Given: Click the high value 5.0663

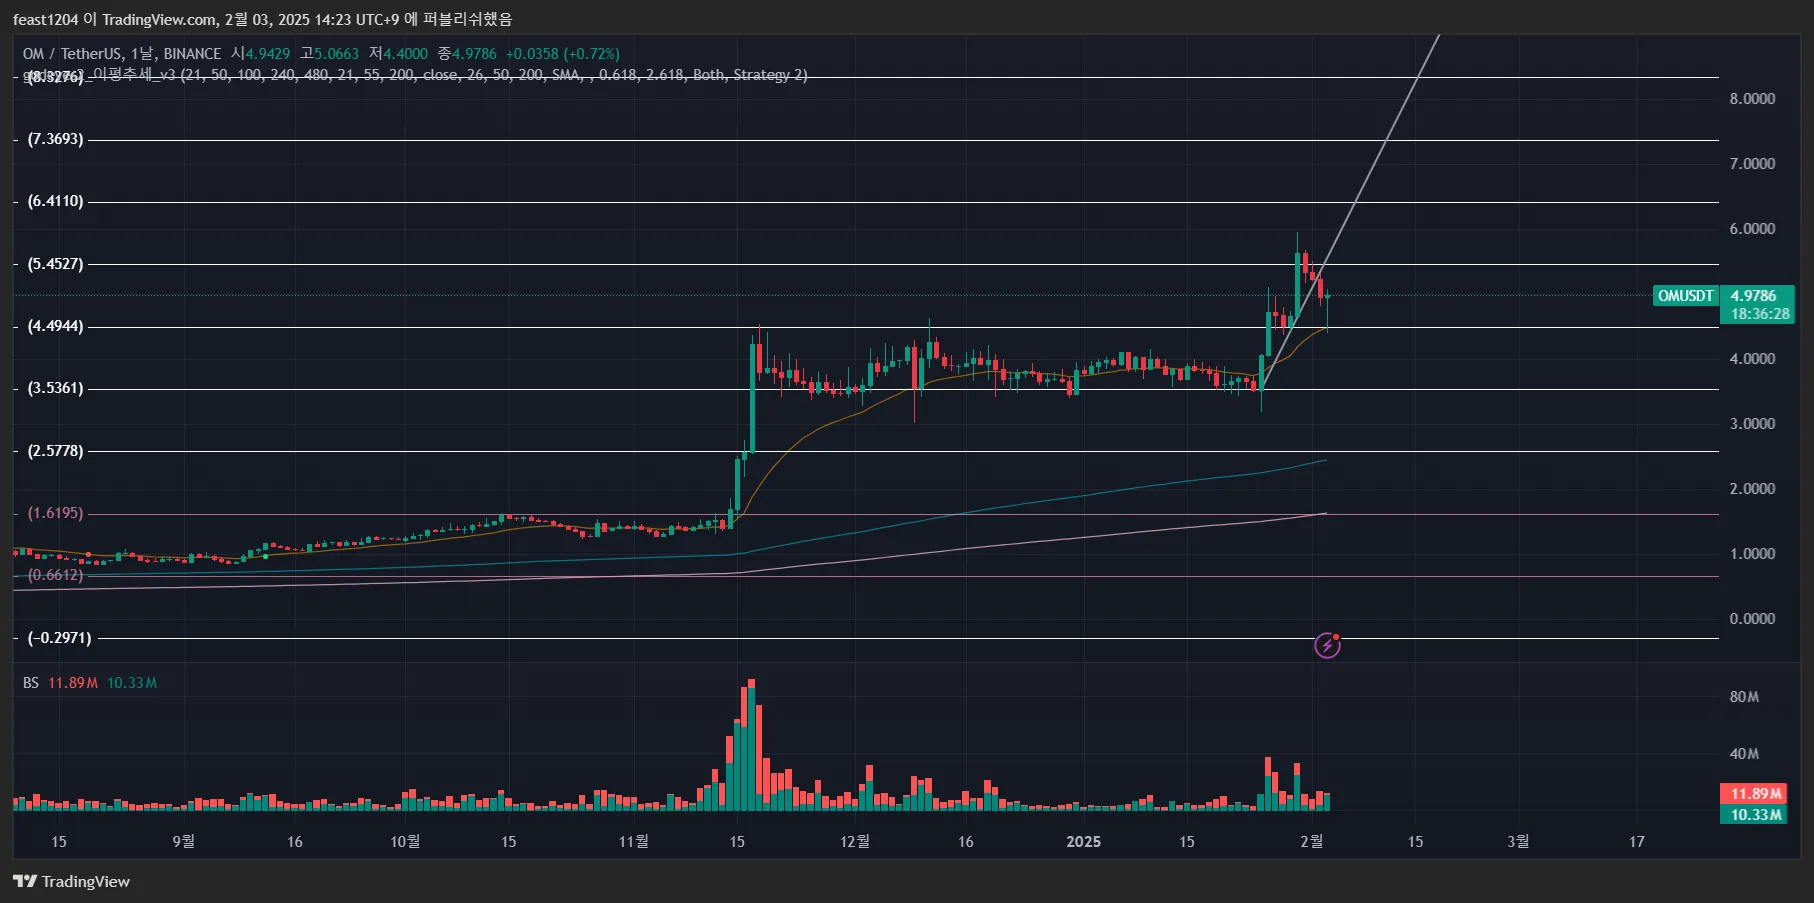Looking at the screenshot, I should (x=336, y=54).
